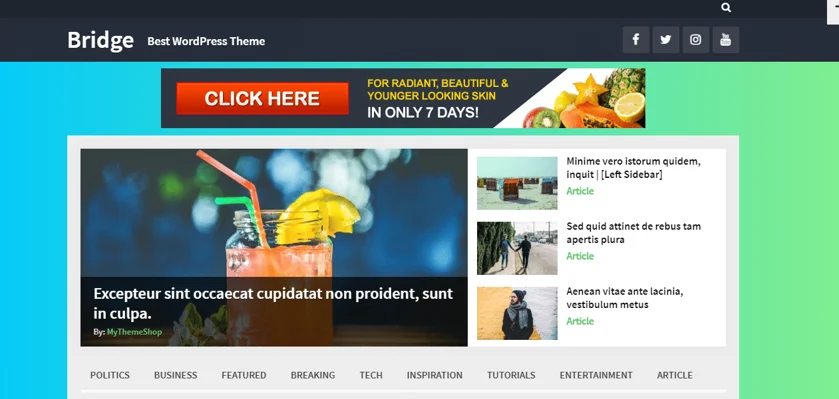Click the Best WordPress Theme tagline

(206, 41)
